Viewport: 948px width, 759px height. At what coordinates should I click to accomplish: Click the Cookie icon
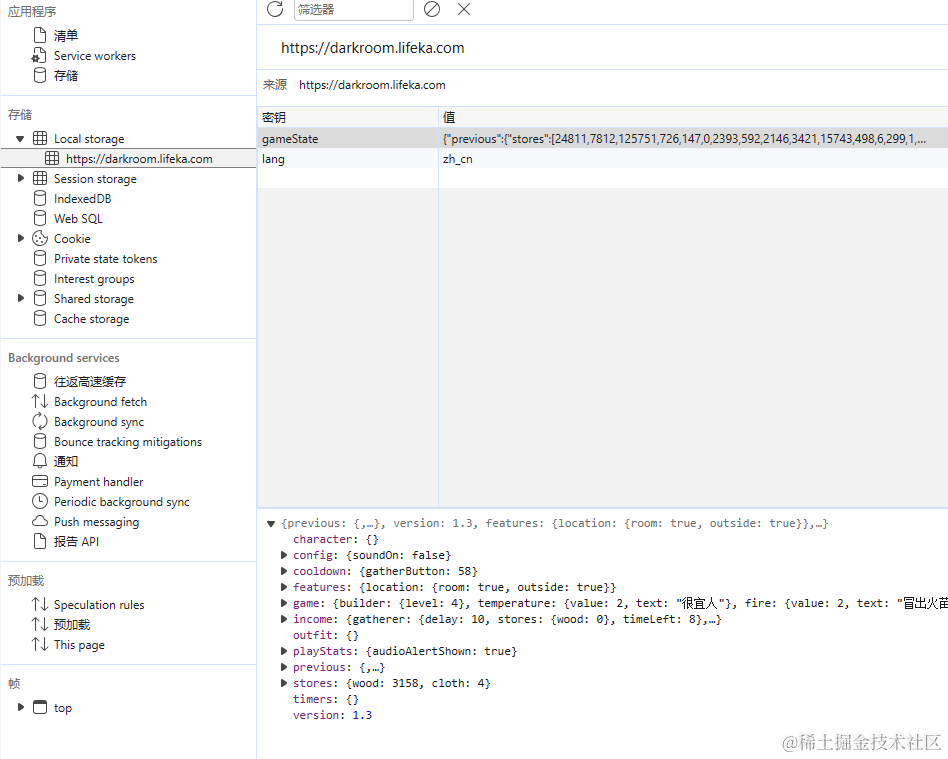[40, 238]
